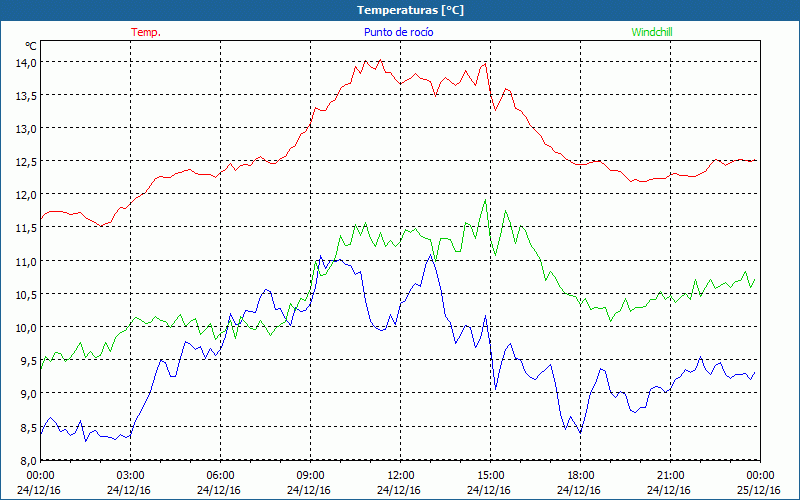Click the 09:00 time axis label
This screenshot has height=500, width=800.
coord(311,476)
